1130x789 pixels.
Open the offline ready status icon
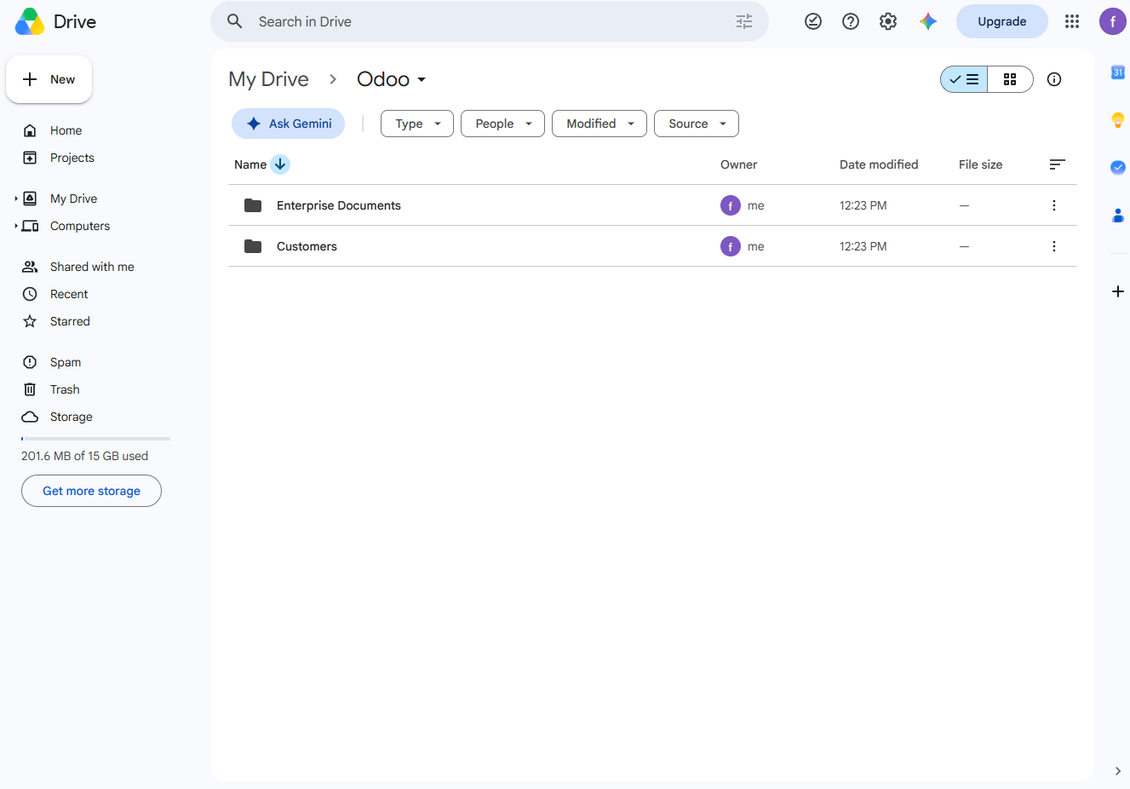(x=813, y=22)
